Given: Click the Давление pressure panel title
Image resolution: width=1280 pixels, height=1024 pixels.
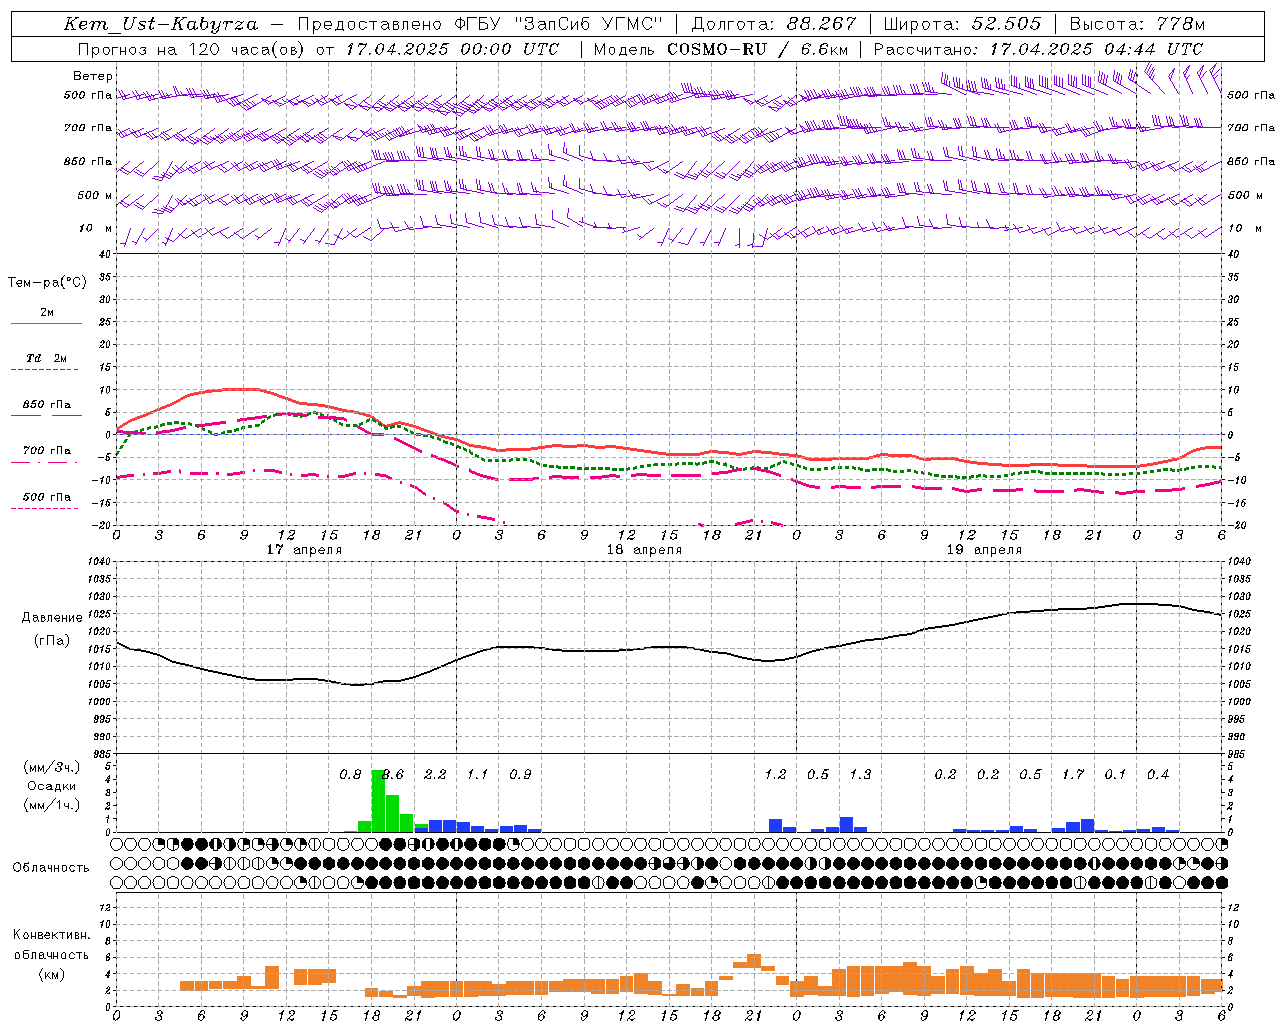Looking at the screenshot, I should coord(52,618).
